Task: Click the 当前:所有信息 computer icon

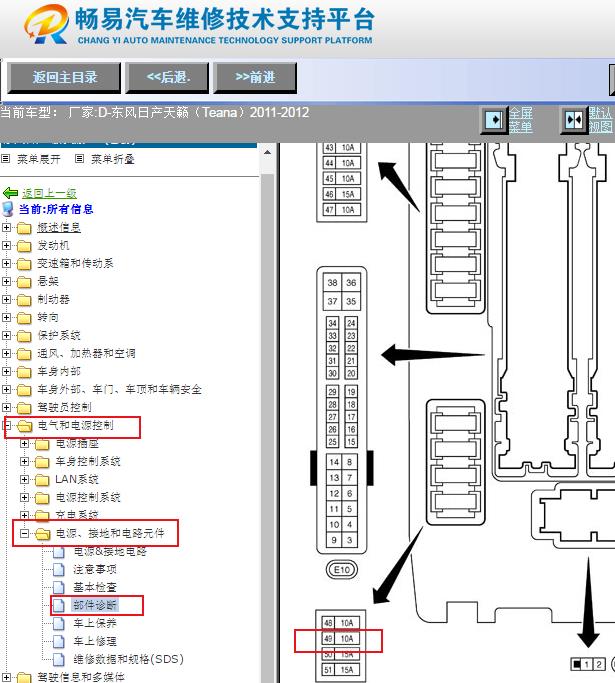Action: coord(8,209)
